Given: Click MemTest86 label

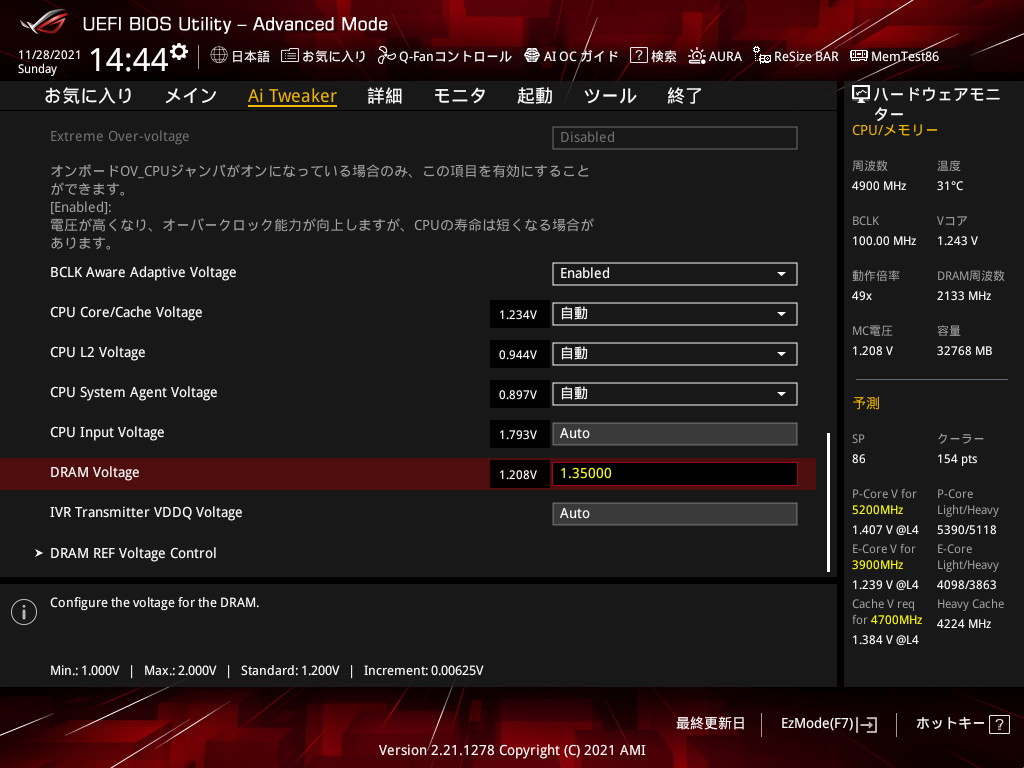Looking at the screenshot, I should pos(905,56).
